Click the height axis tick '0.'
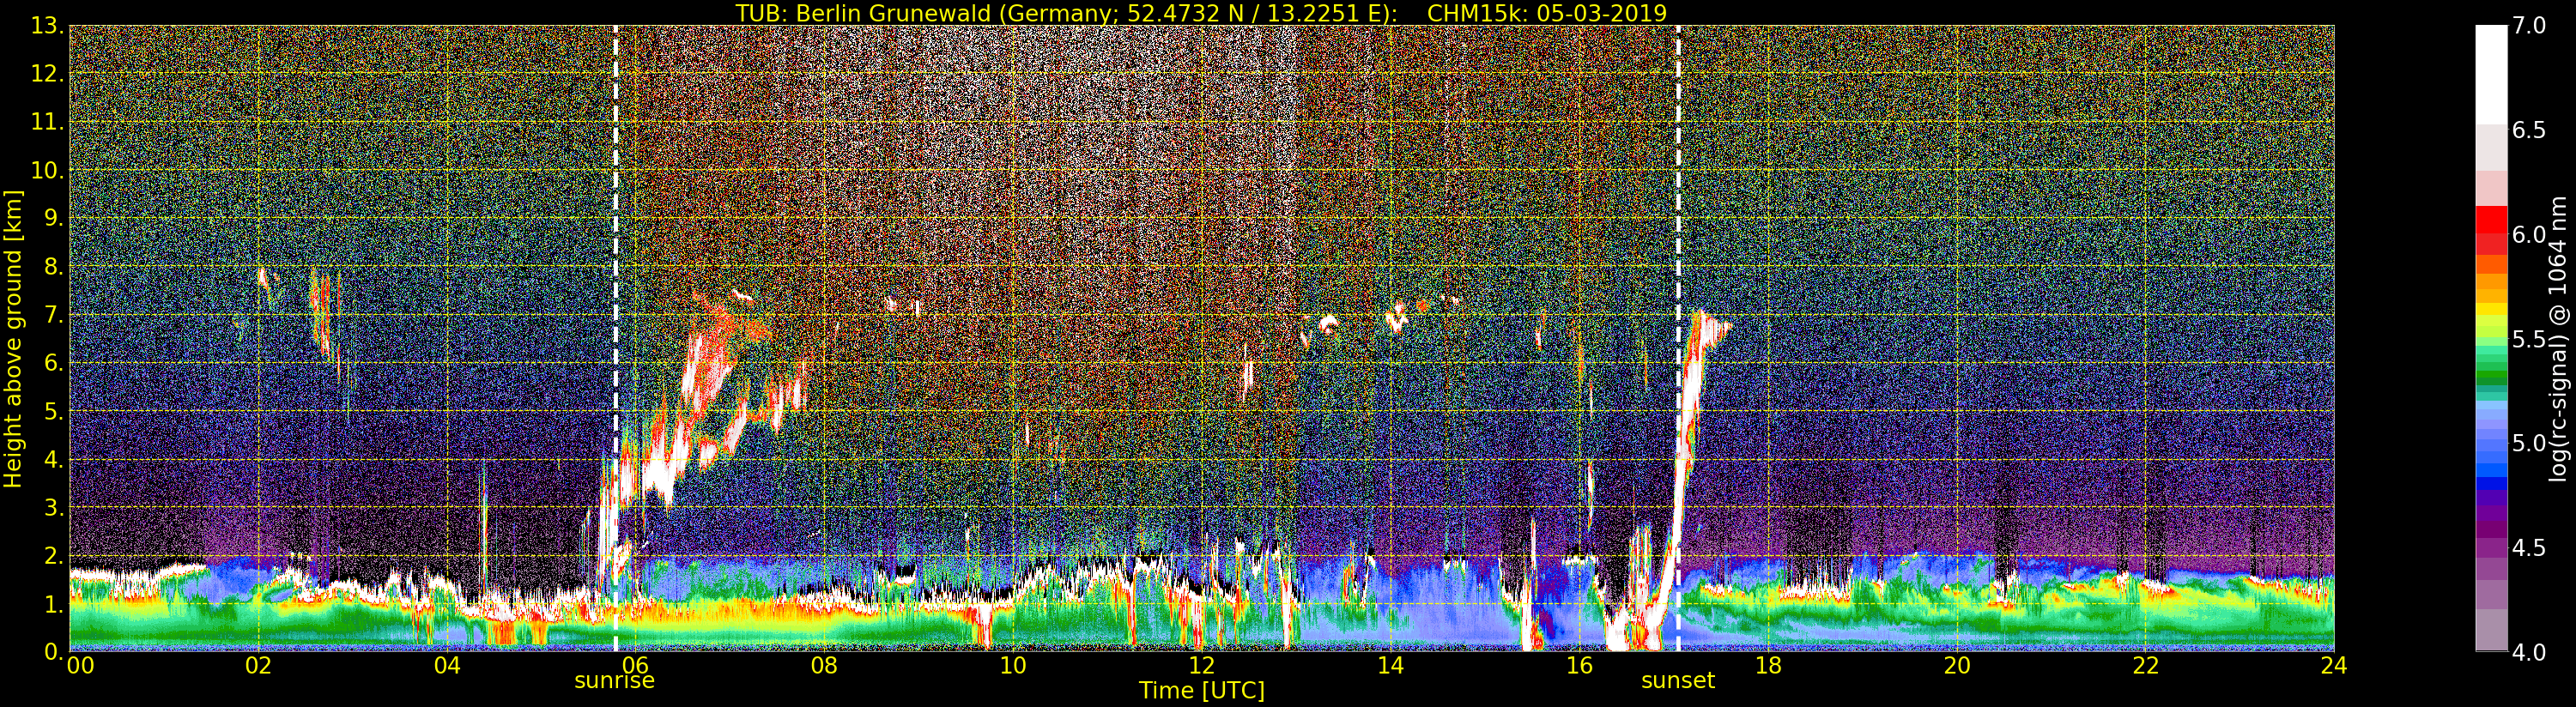This screenshot has height=707, width=2576. pos(53,651)
